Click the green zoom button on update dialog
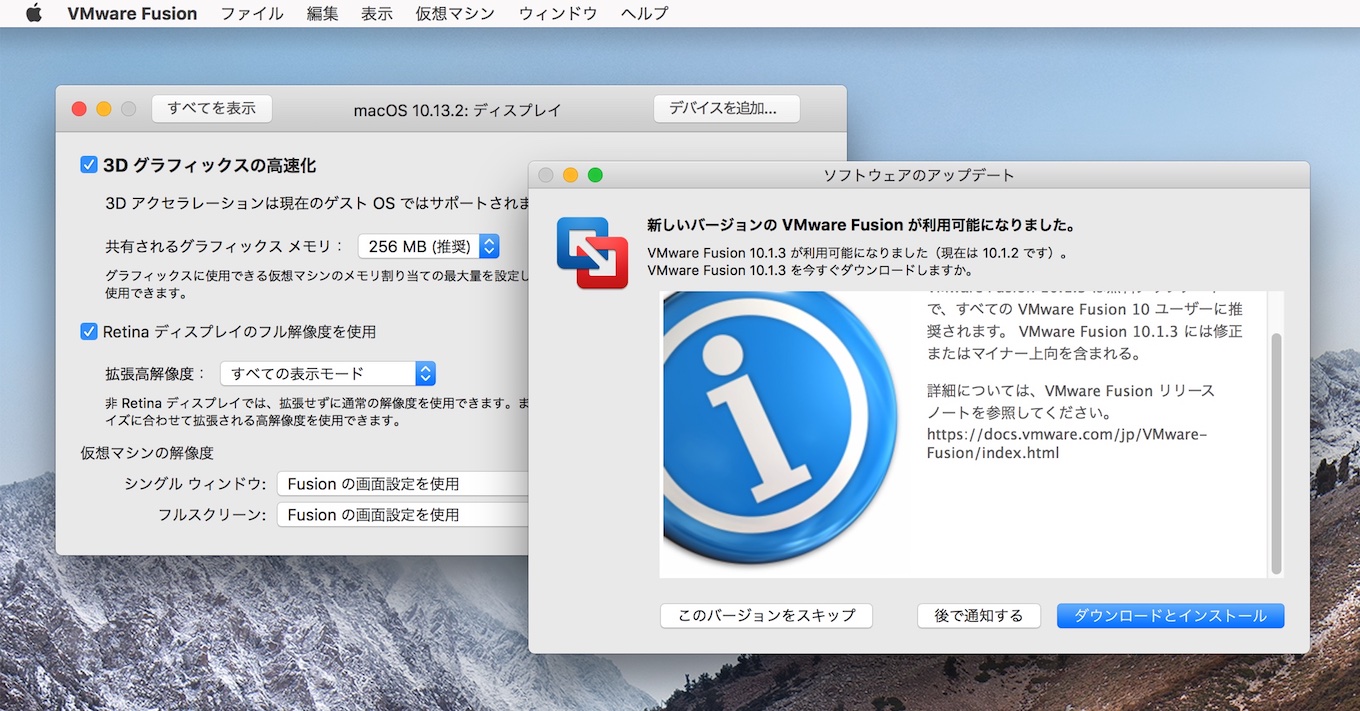The width and height of the screenshot is (1360, 711). tap(596, 175)
